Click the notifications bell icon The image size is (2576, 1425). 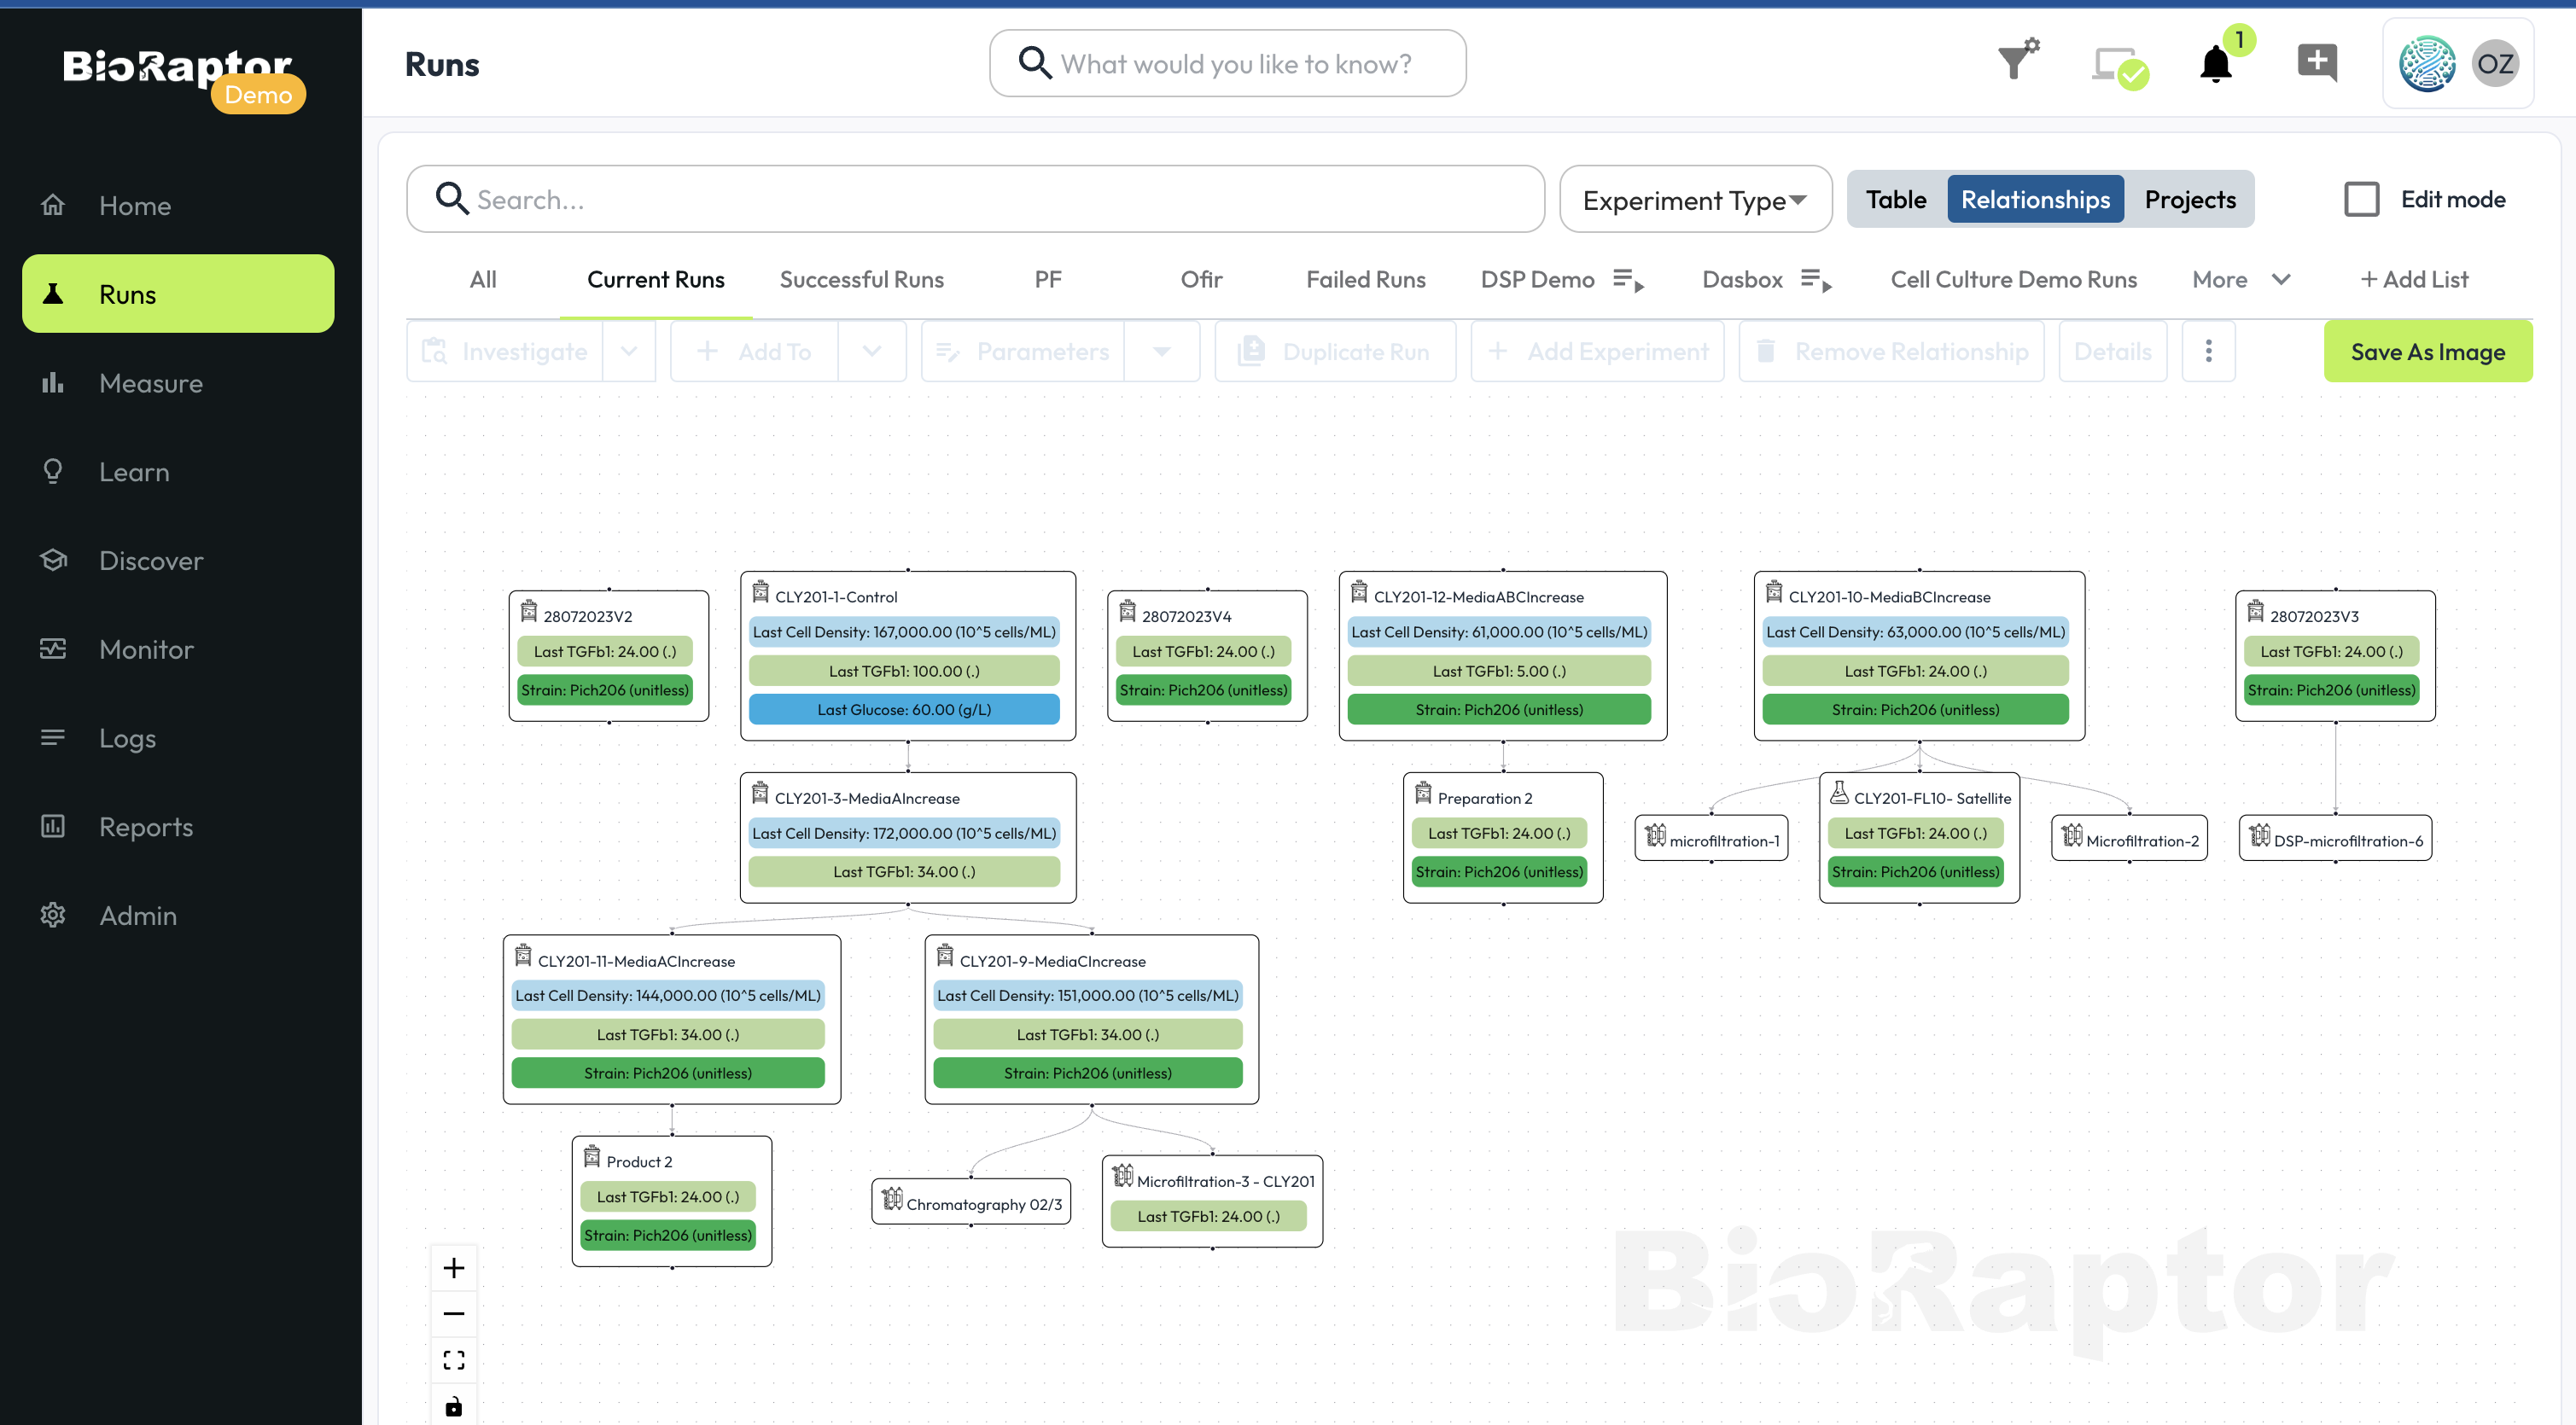(x=2215, y=65)
